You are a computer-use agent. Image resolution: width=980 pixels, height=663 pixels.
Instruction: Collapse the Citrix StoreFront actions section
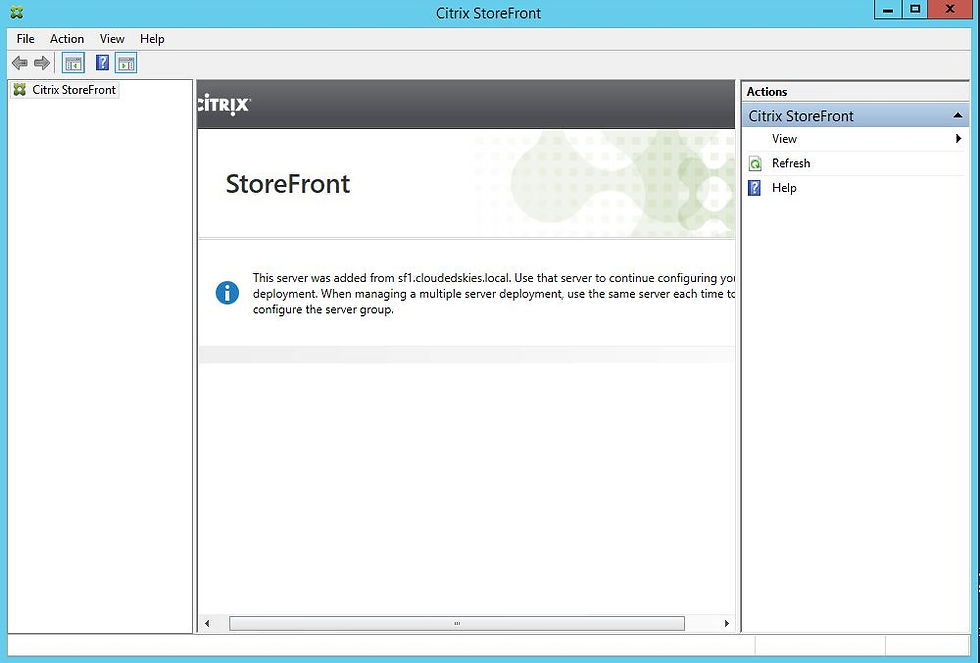958,116
